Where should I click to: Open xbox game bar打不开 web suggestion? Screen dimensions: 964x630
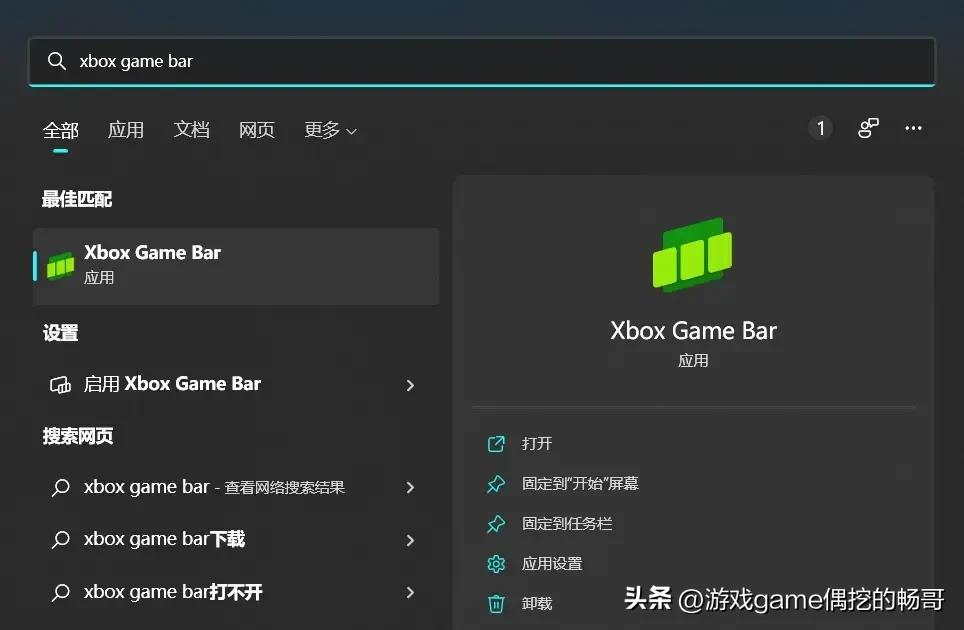click(x=236, y=593)
